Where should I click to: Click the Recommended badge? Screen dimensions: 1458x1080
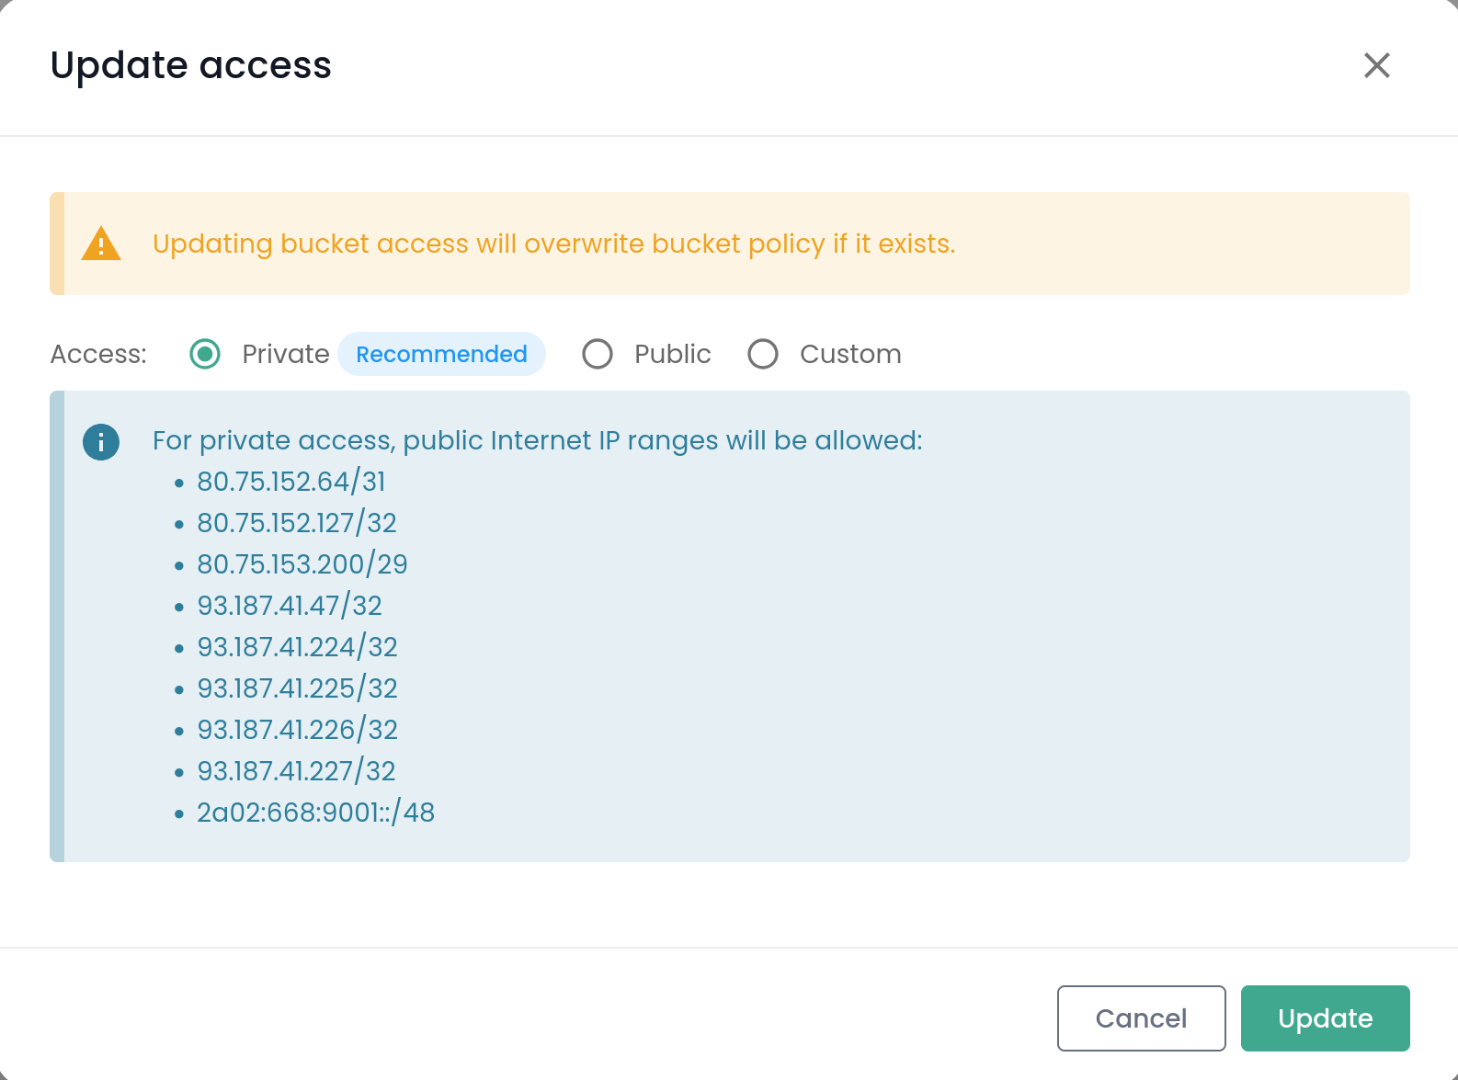[x=441, y=354]
